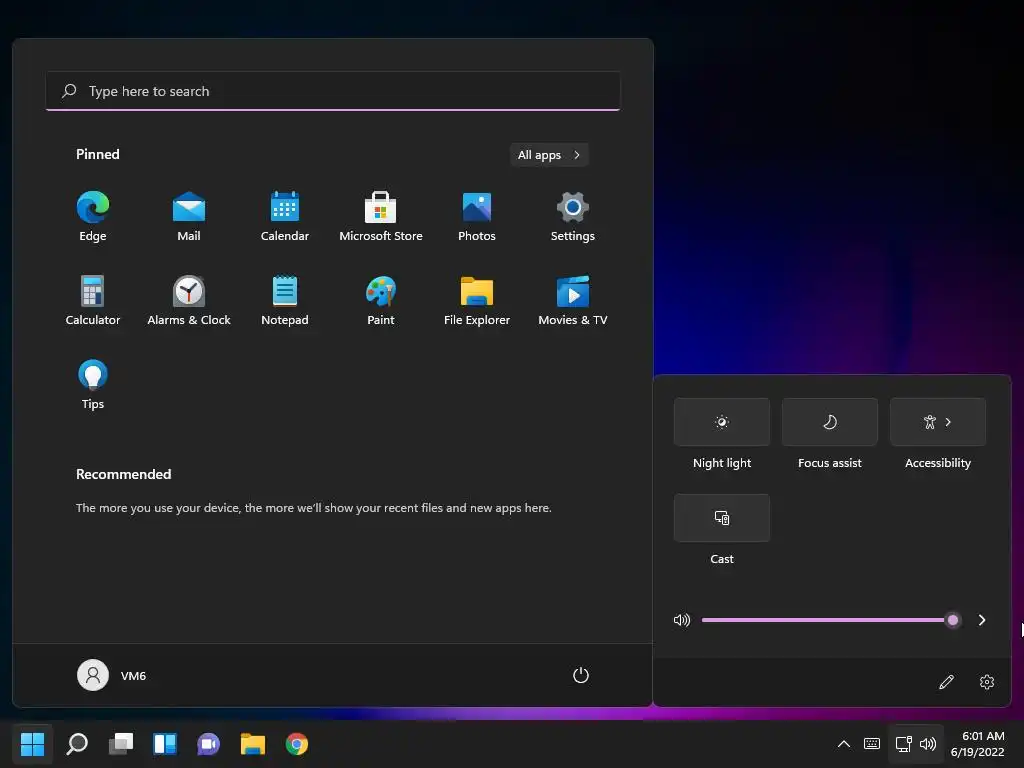The image size is (1024, 768).
Task: Click the network icon in system tray
Action: pyautogui.click(x=903, y=743)
